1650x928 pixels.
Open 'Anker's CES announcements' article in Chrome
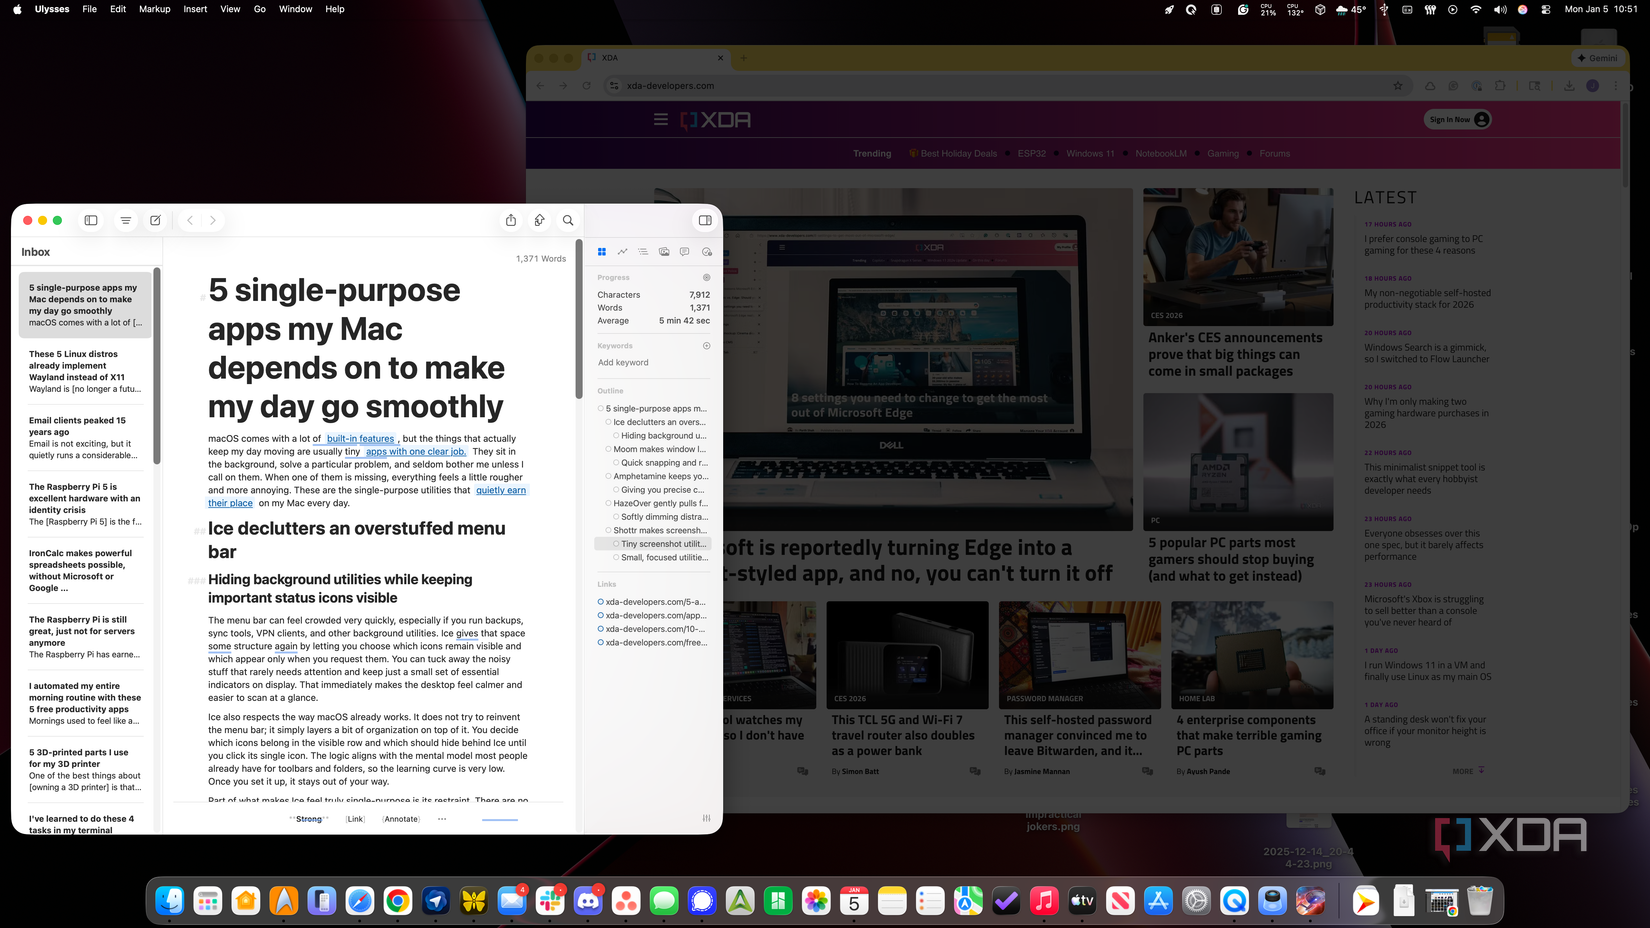click(1236, 355)
